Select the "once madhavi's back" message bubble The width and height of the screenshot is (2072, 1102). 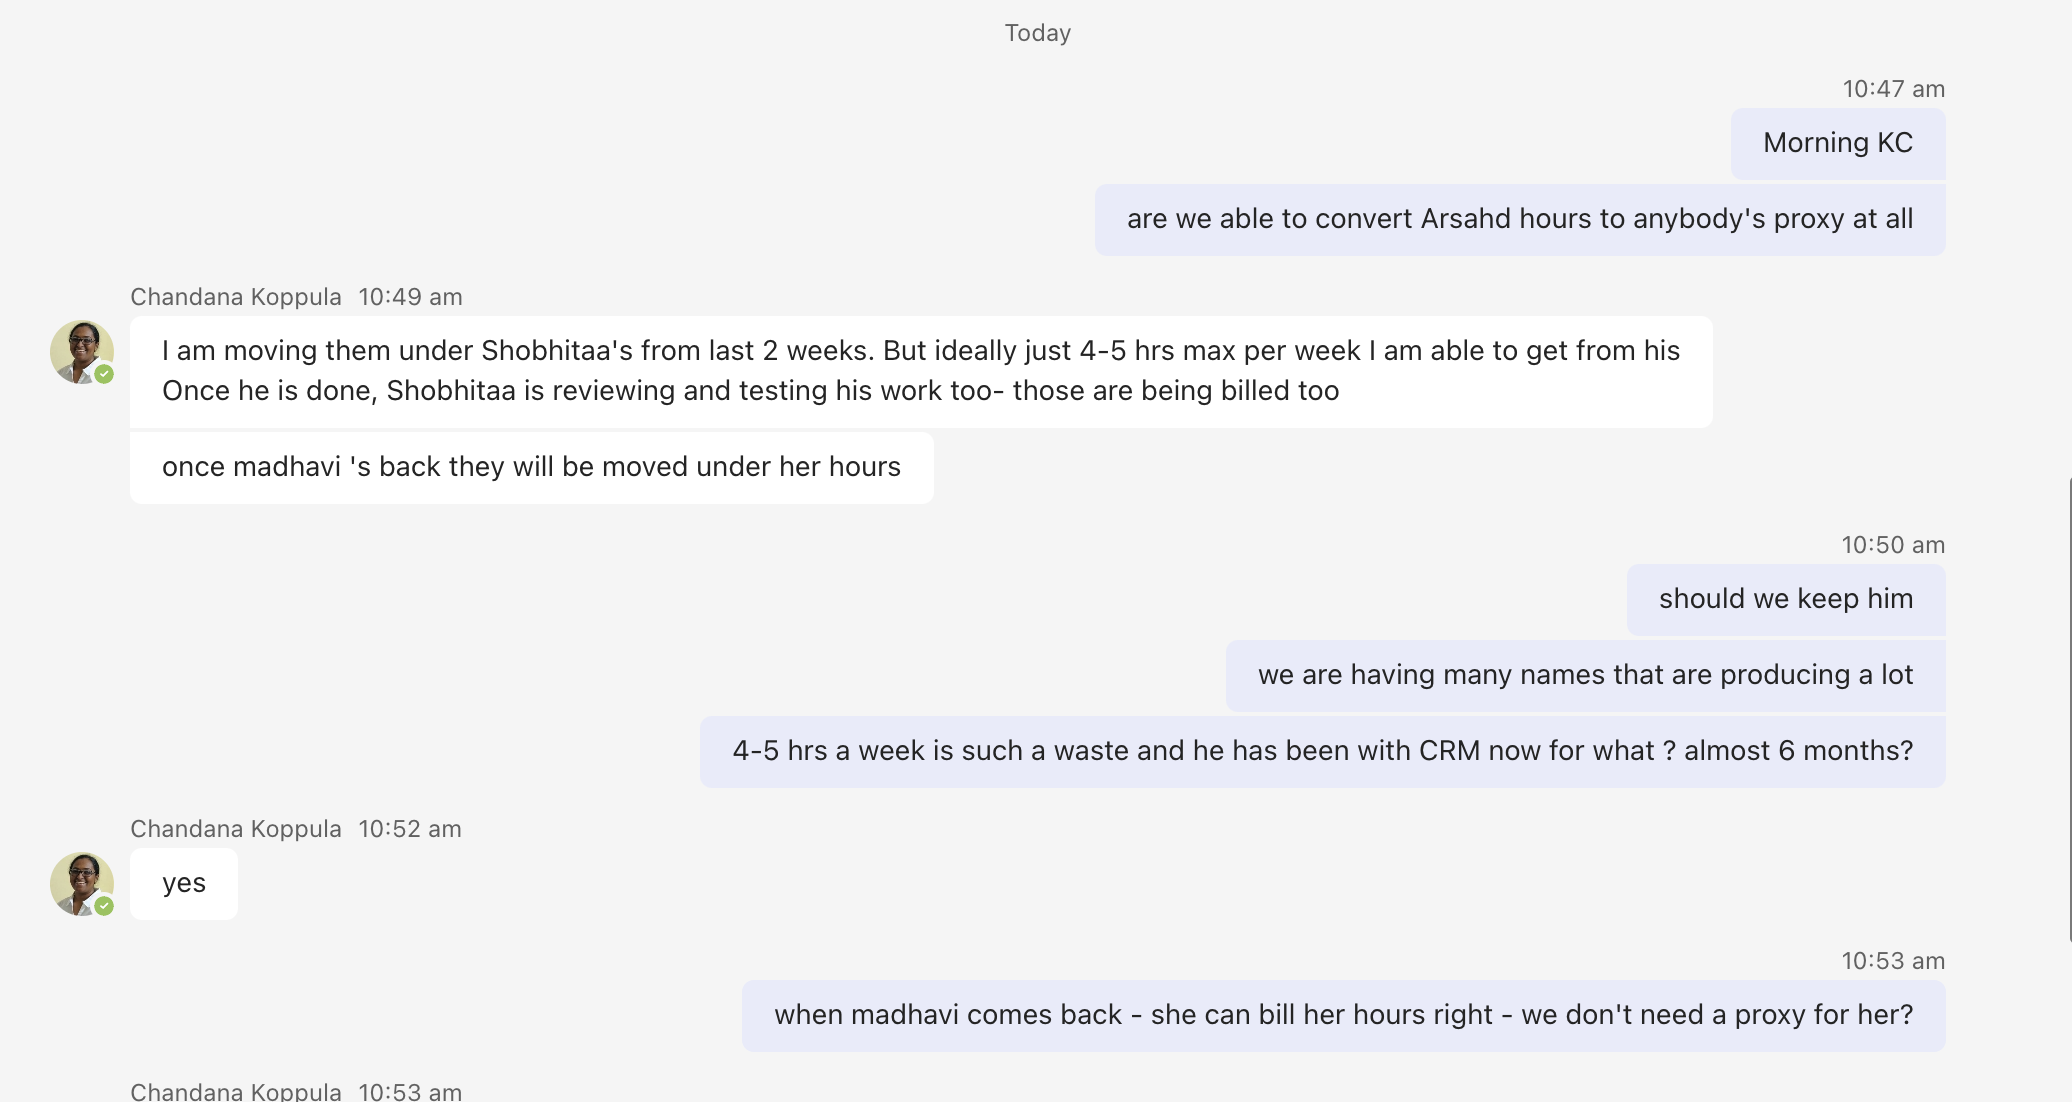pyautogui.click(x=531, y=467)
